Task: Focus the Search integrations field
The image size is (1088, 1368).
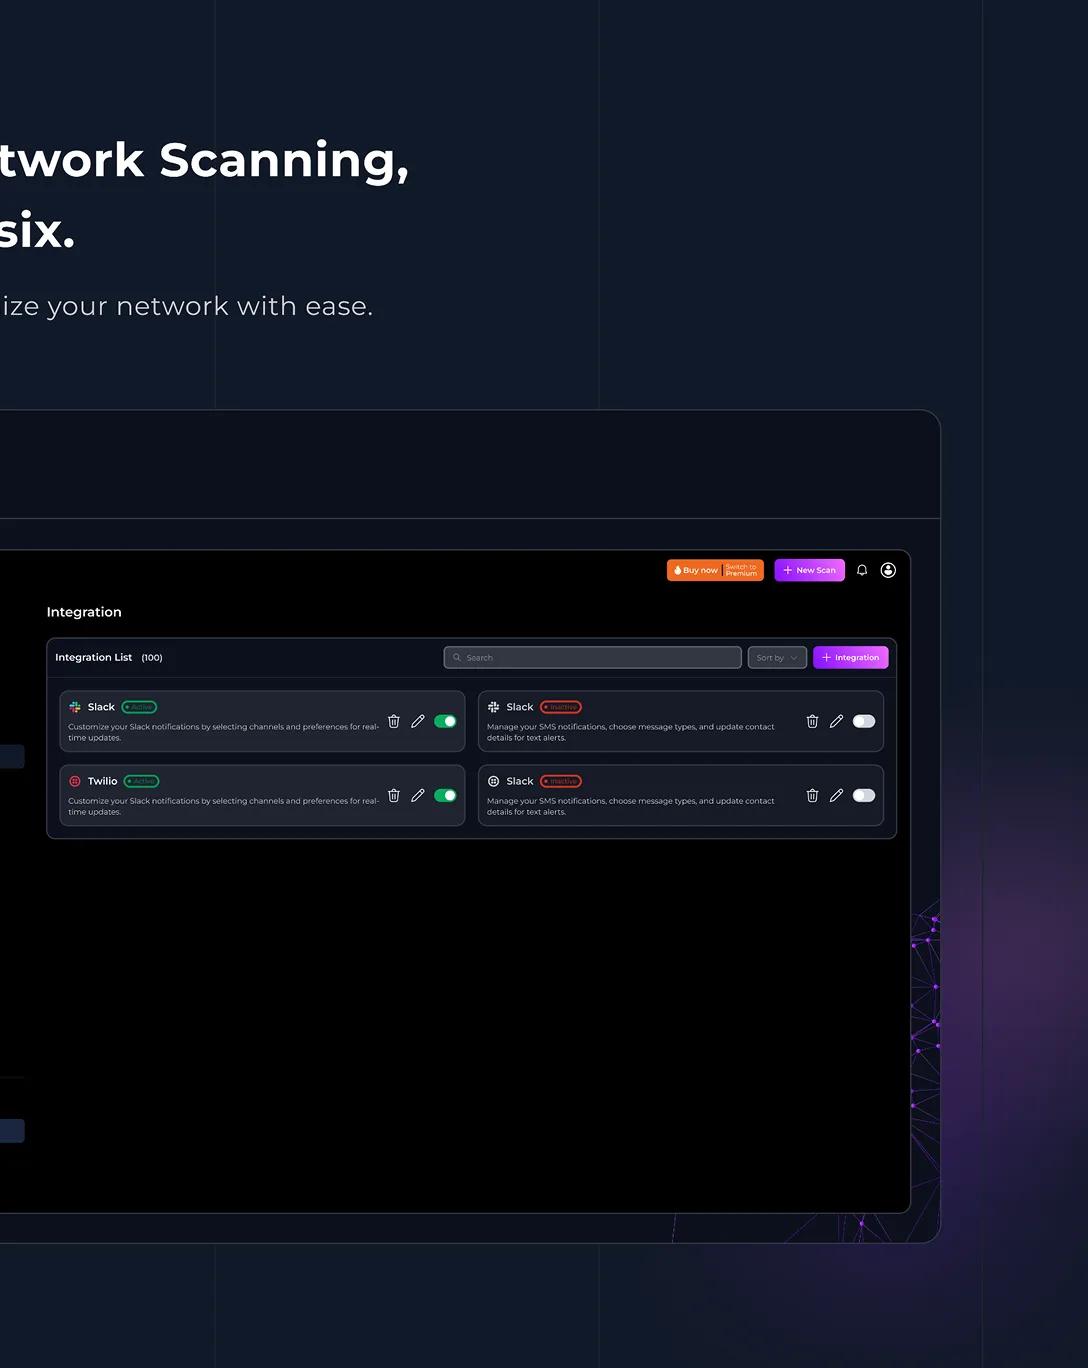Action: [x=592, y=658]
